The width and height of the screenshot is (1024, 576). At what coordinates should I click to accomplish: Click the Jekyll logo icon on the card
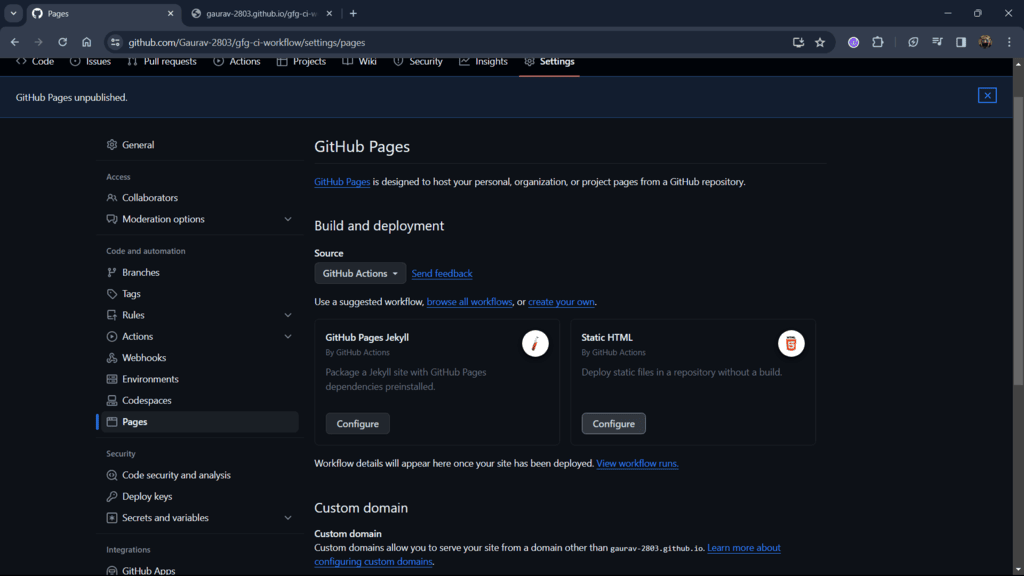[x=535, y=344]
